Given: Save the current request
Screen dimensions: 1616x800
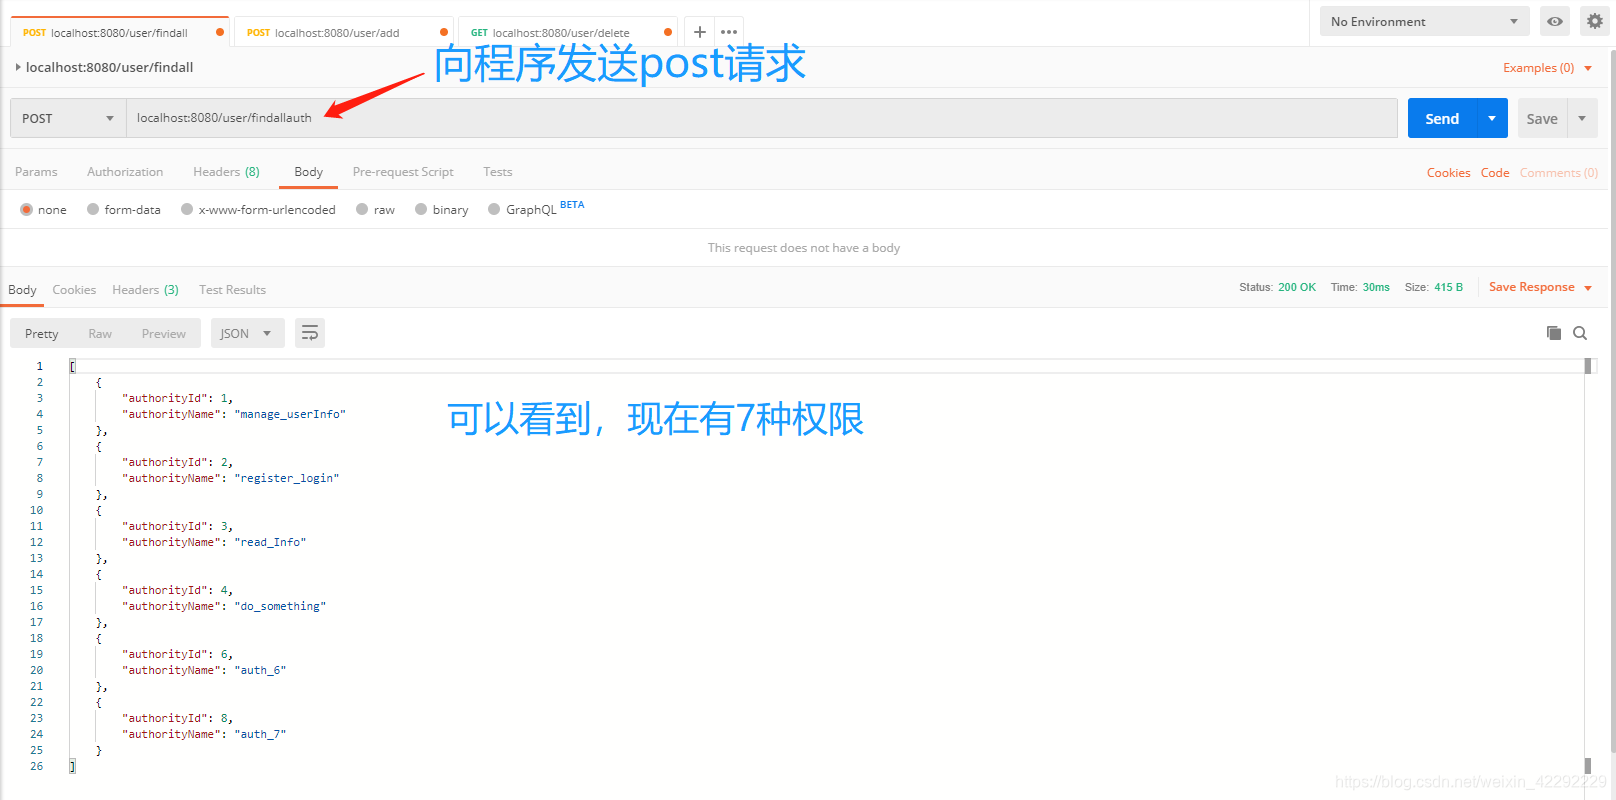Looking at the screenshot, I should point(1542,118).
